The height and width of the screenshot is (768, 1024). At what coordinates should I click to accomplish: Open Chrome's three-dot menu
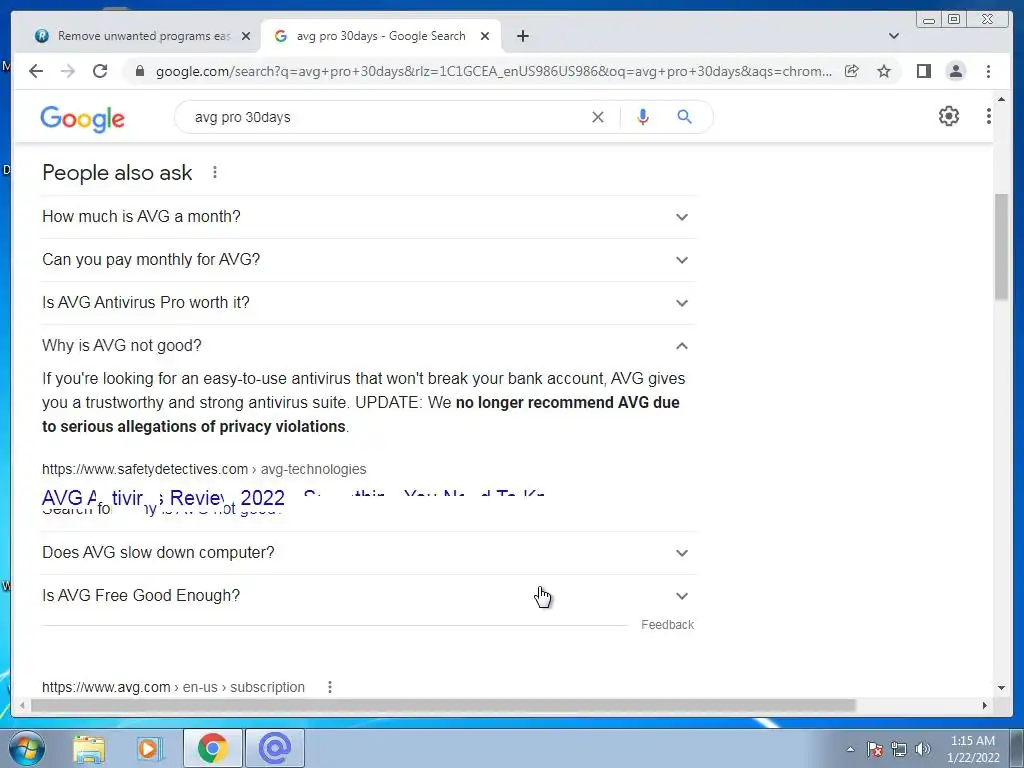[988, 71]
